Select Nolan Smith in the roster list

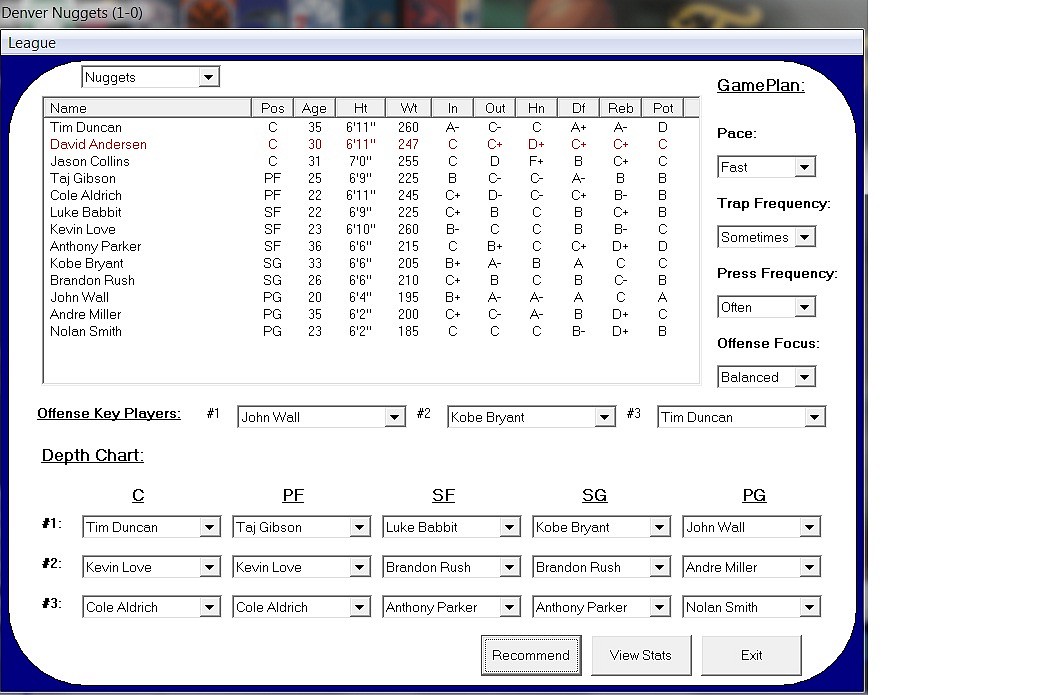pos(371,331)
